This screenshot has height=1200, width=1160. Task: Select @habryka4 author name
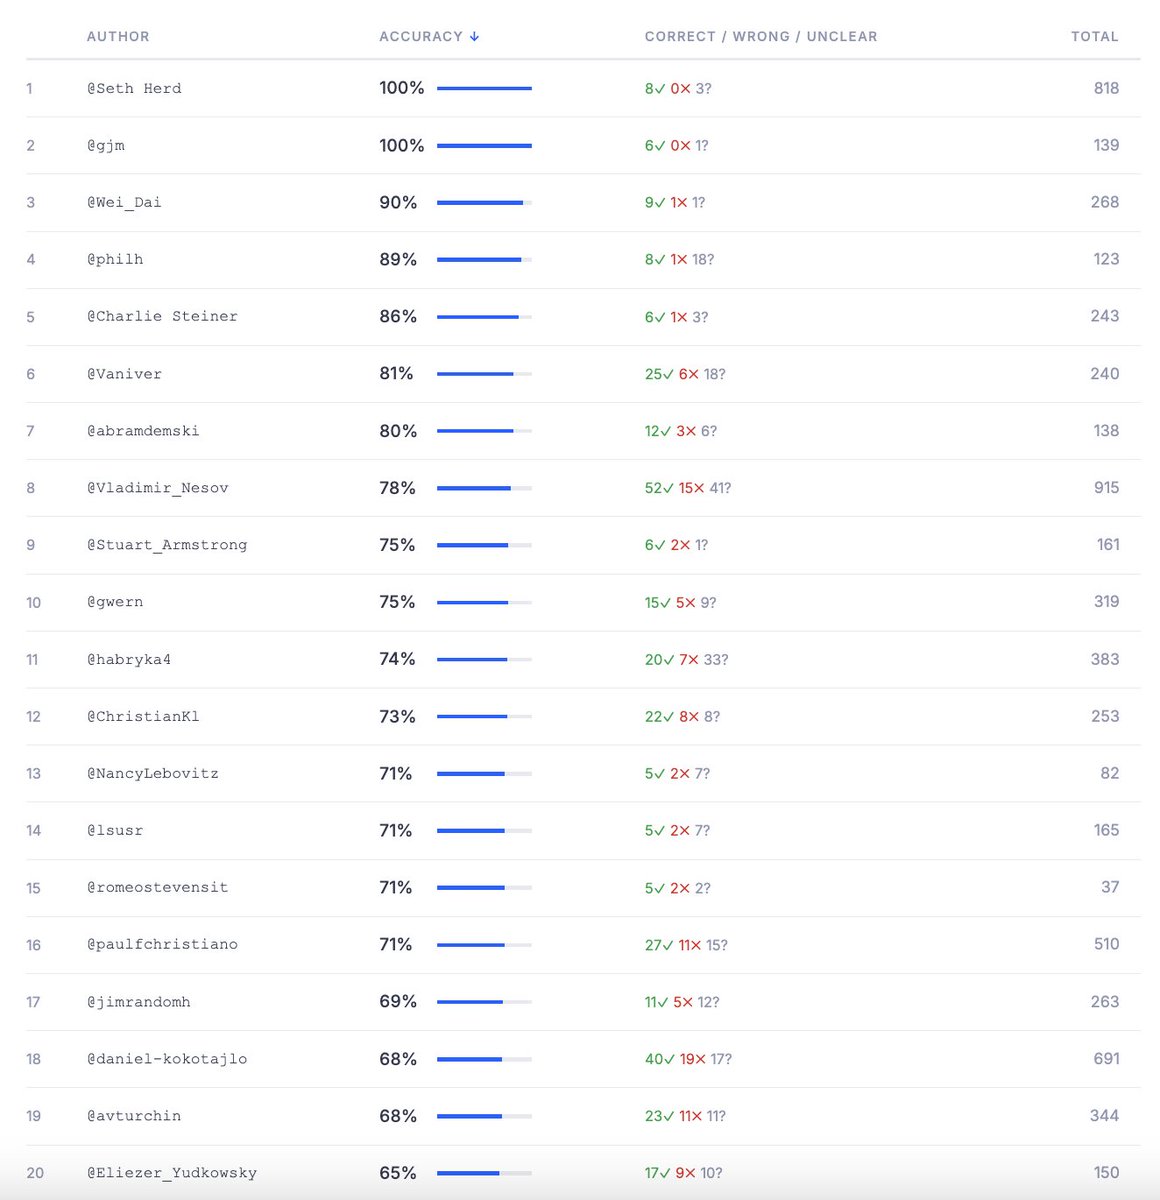[129, 659]
